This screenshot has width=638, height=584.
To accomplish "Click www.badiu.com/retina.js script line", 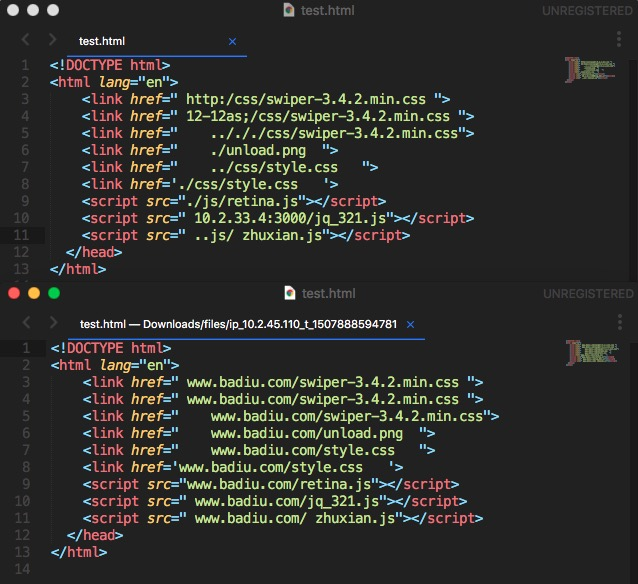I will [x=271, y=484].
